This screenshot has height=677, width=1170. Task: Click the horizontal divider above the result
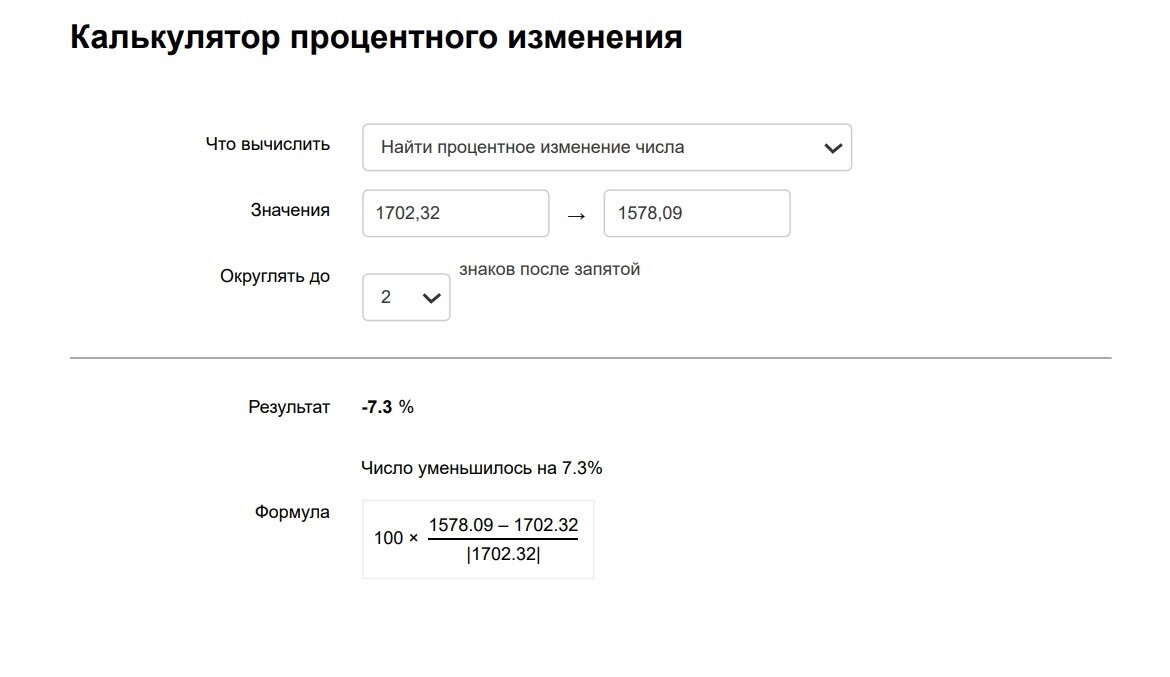(590, 357)
